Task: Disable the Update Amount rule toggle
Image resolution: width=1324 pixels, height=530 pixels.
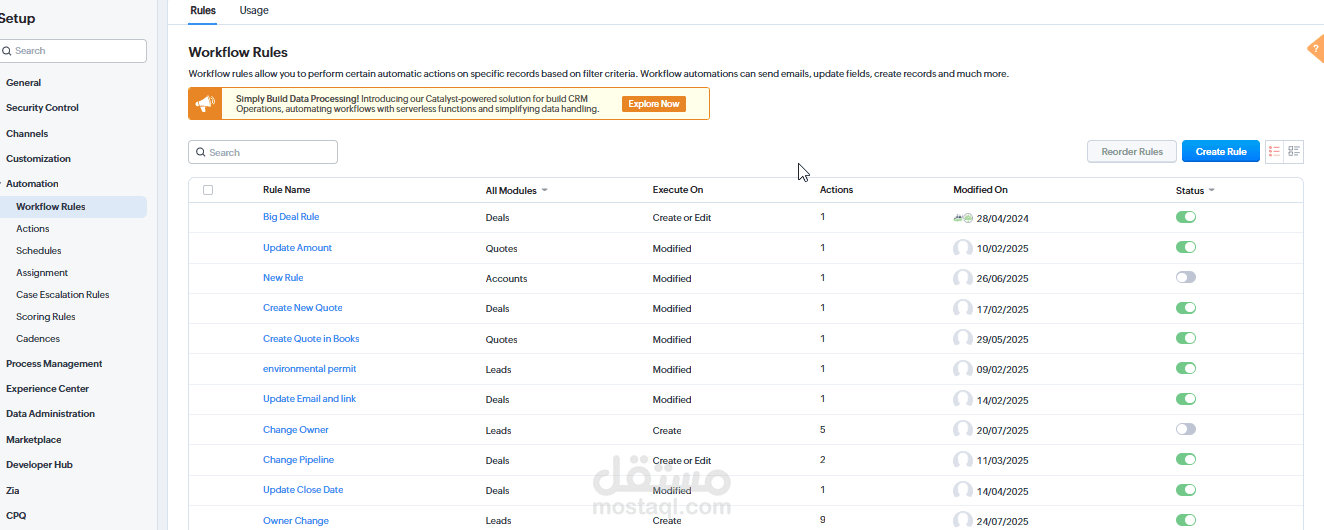Action: point(1186,247)
